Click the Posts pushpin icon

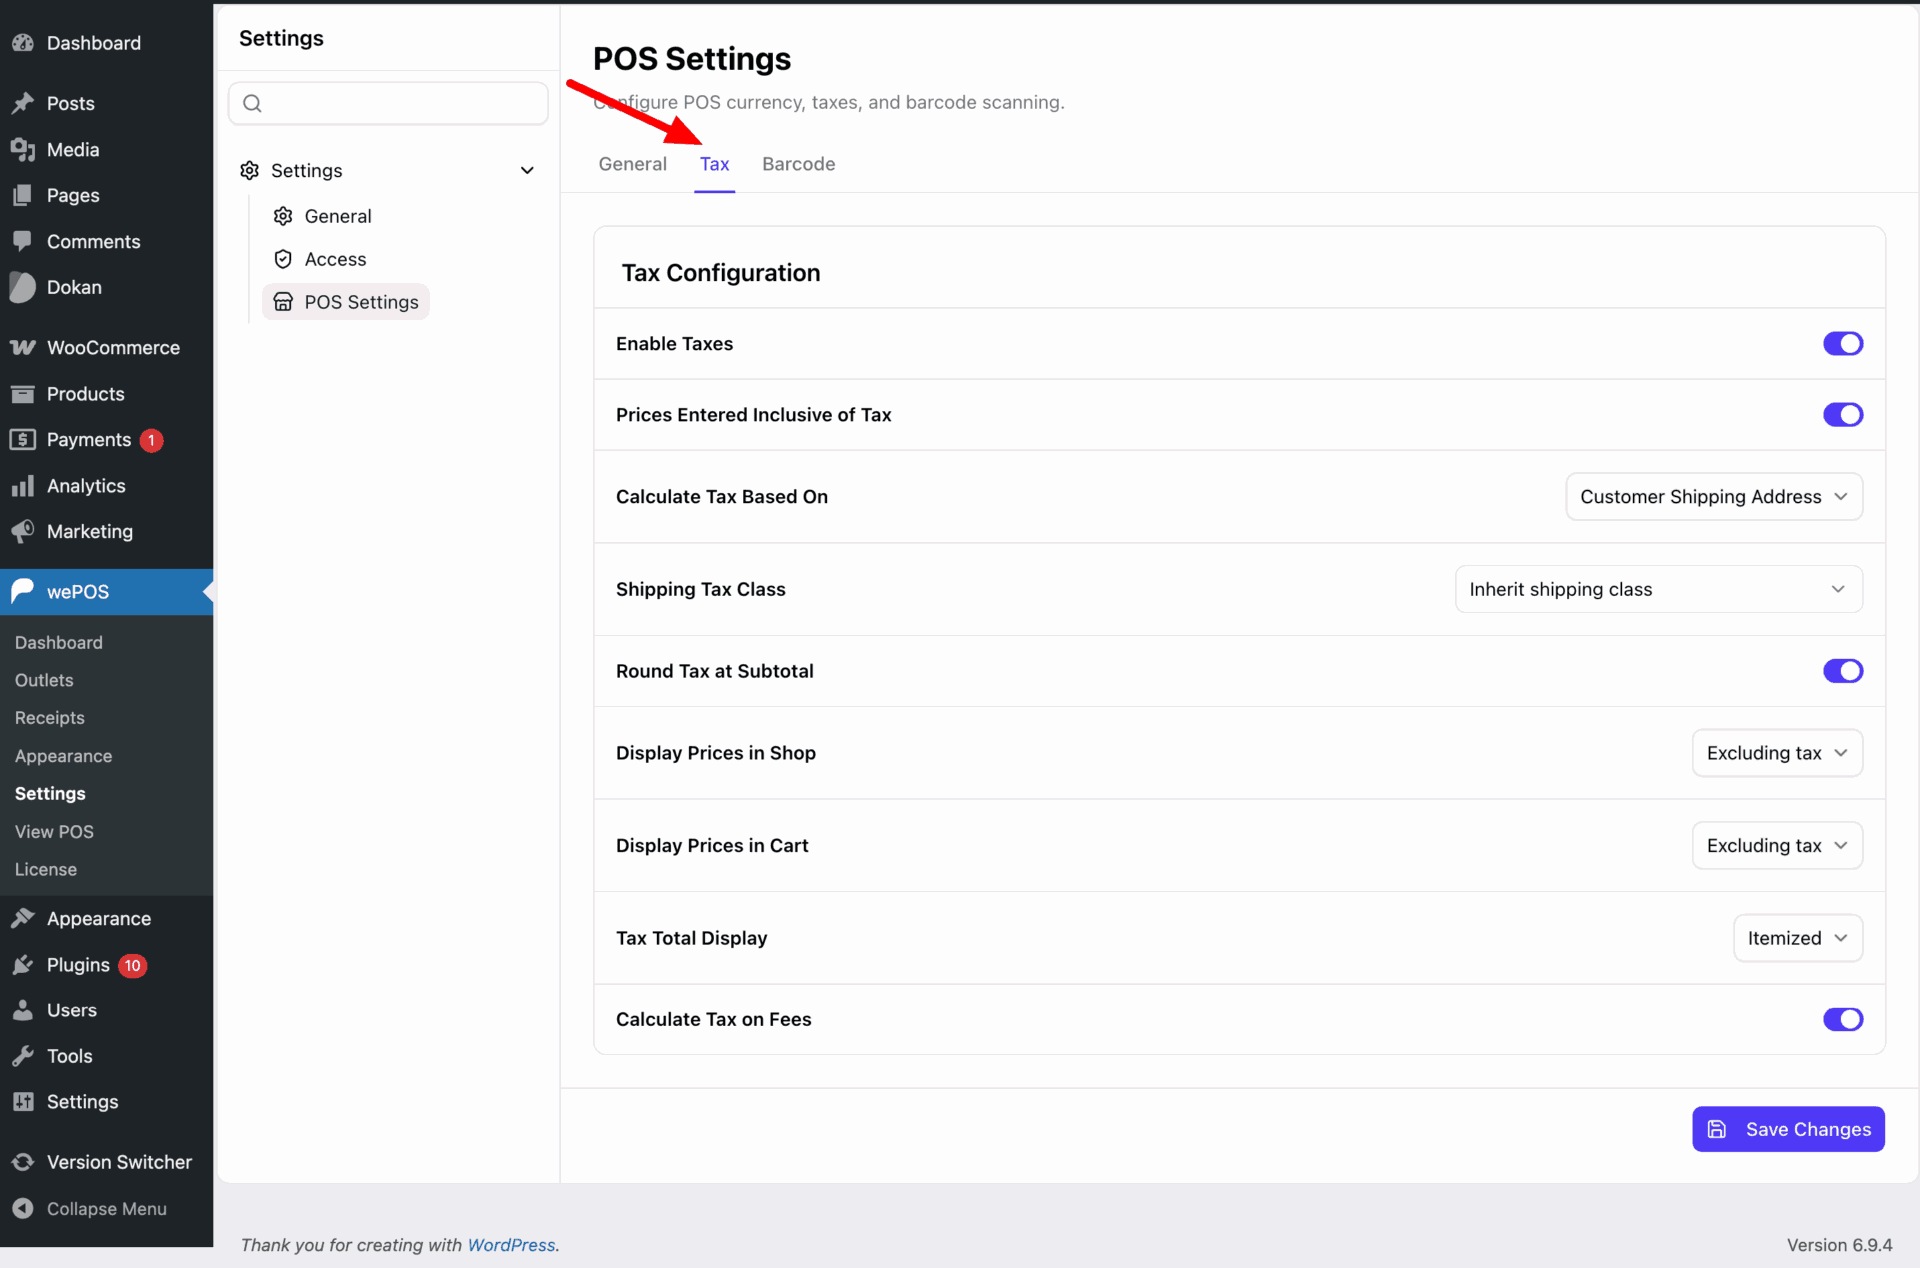22,103
